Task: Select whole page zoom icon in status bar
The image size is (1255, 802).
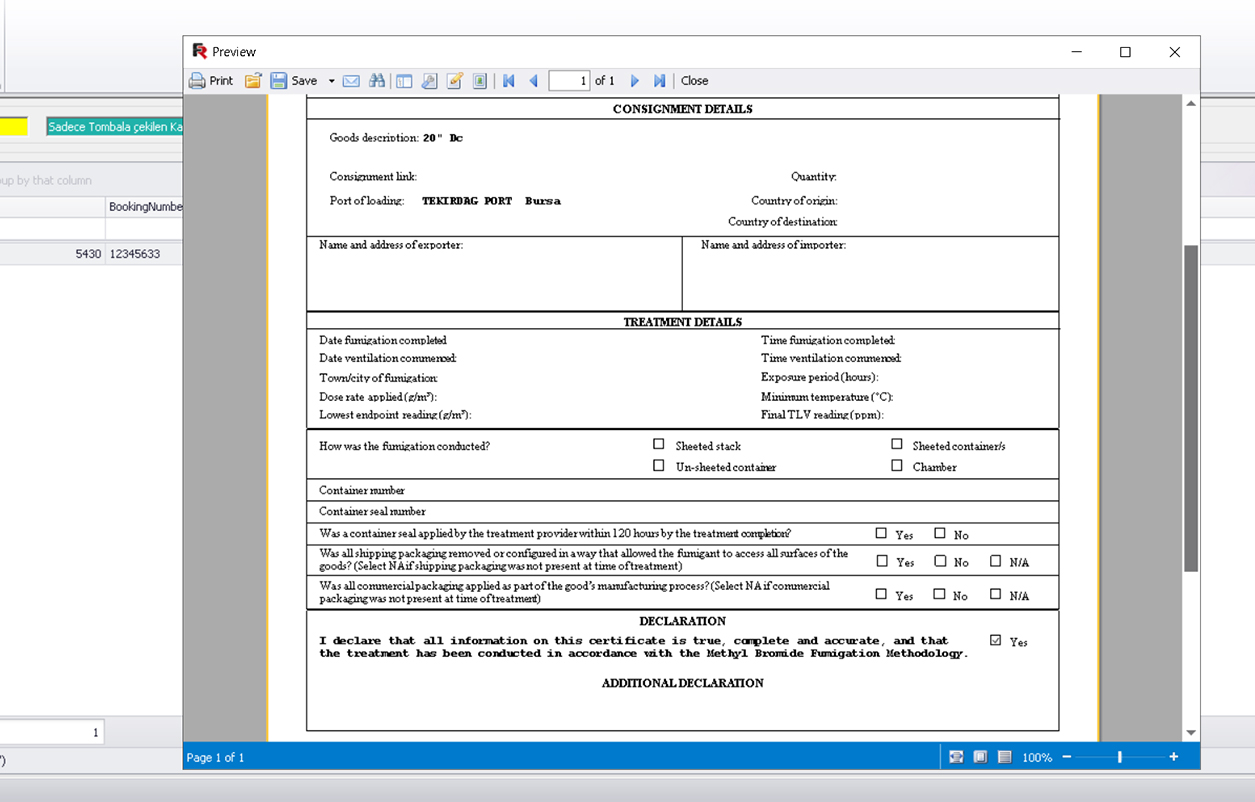Action: pos(980,757)
